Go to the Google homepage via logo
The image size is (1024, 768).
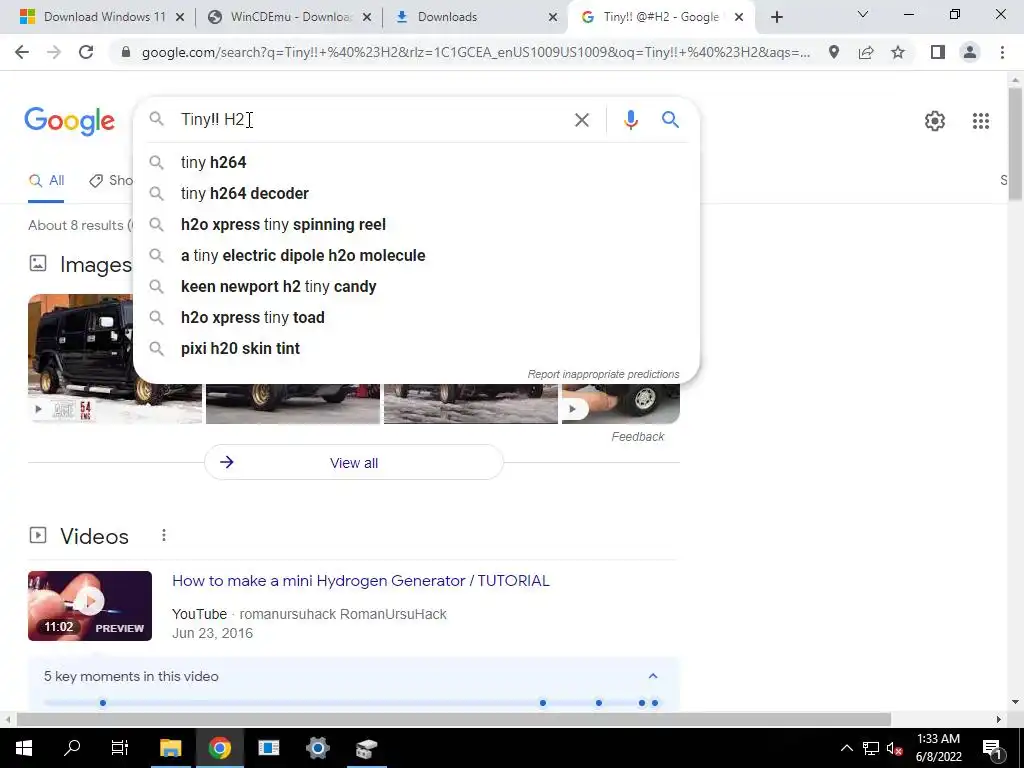(x=69, y=121)
